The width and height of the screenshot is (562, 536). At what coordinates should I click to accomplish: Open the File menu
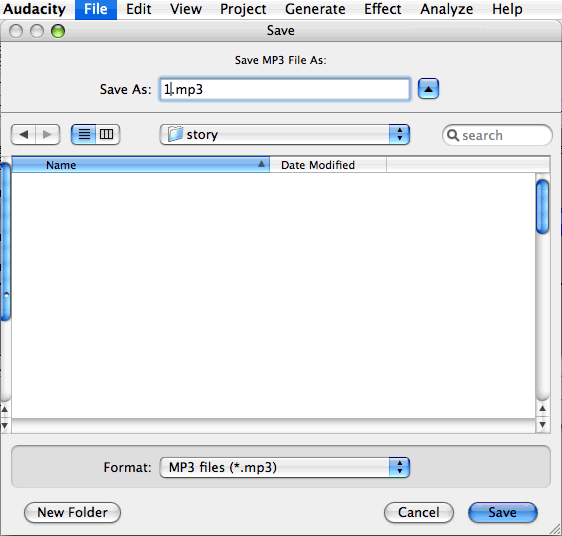click(x=96, y=9)
